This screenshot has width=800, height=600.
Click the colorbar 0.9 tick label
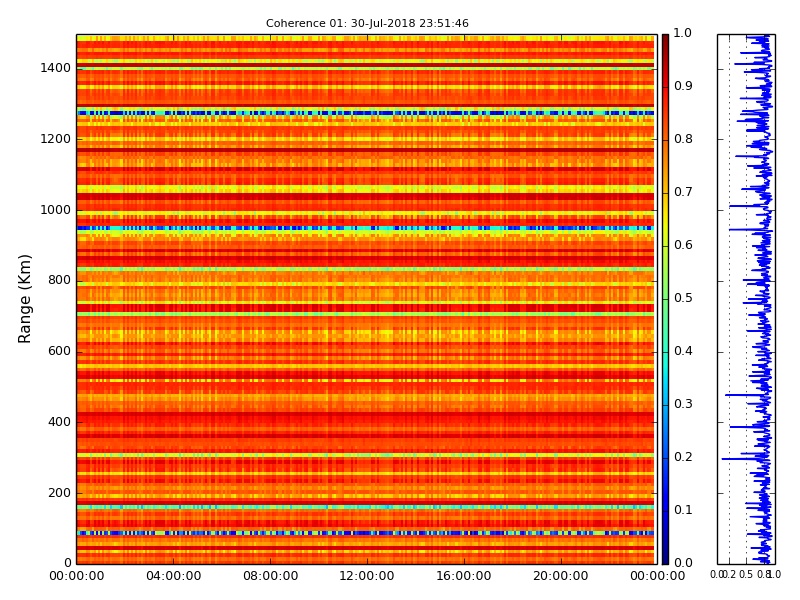click(683, 86)
